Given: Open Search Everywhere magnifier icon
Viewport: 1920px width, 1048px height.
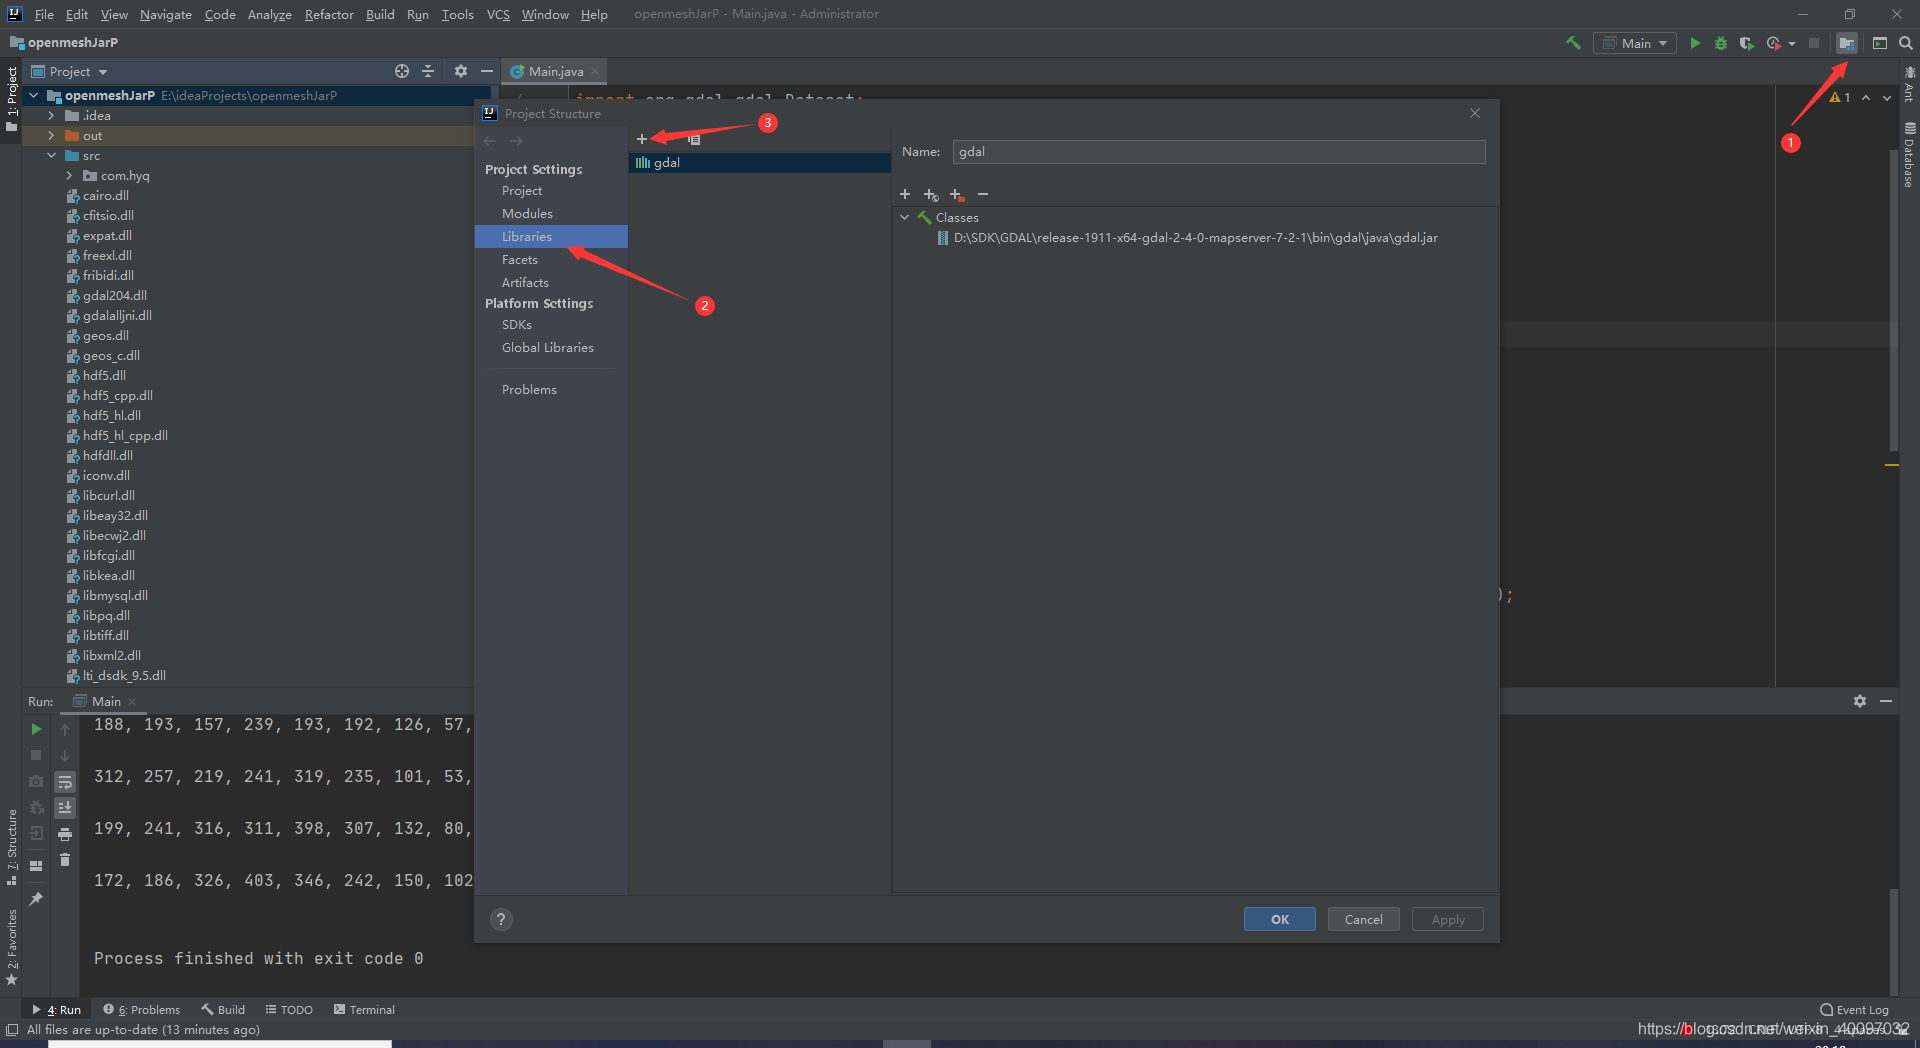Looking at the screenshot, I should tap(1906, 43).
